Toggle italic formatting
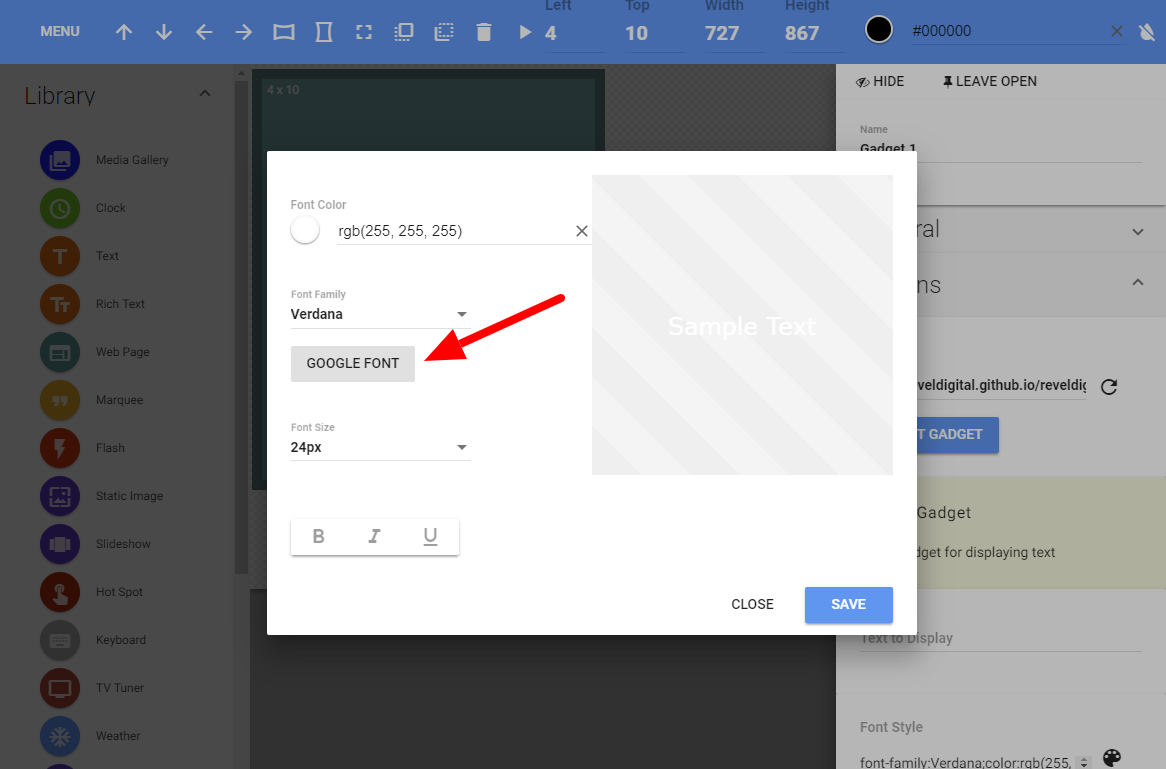 374,536
